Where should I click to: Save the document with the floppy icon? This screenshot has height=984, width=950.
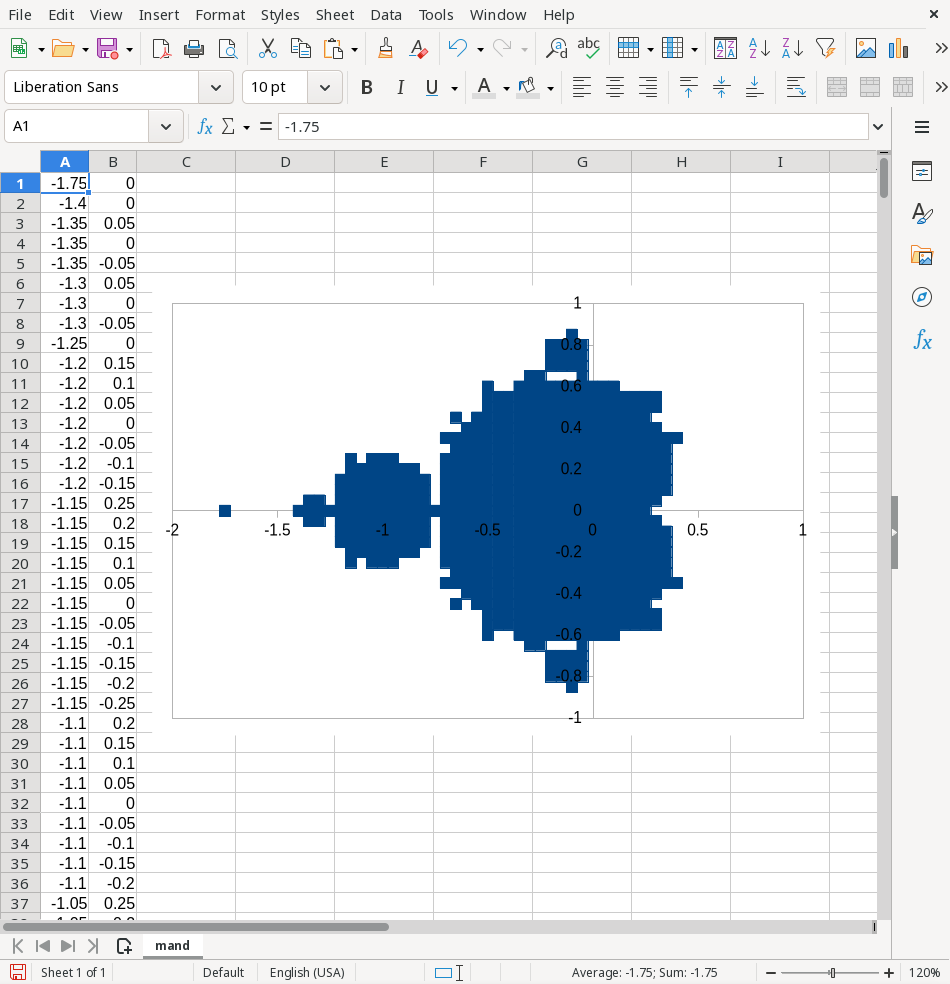(x=107, y=48)
